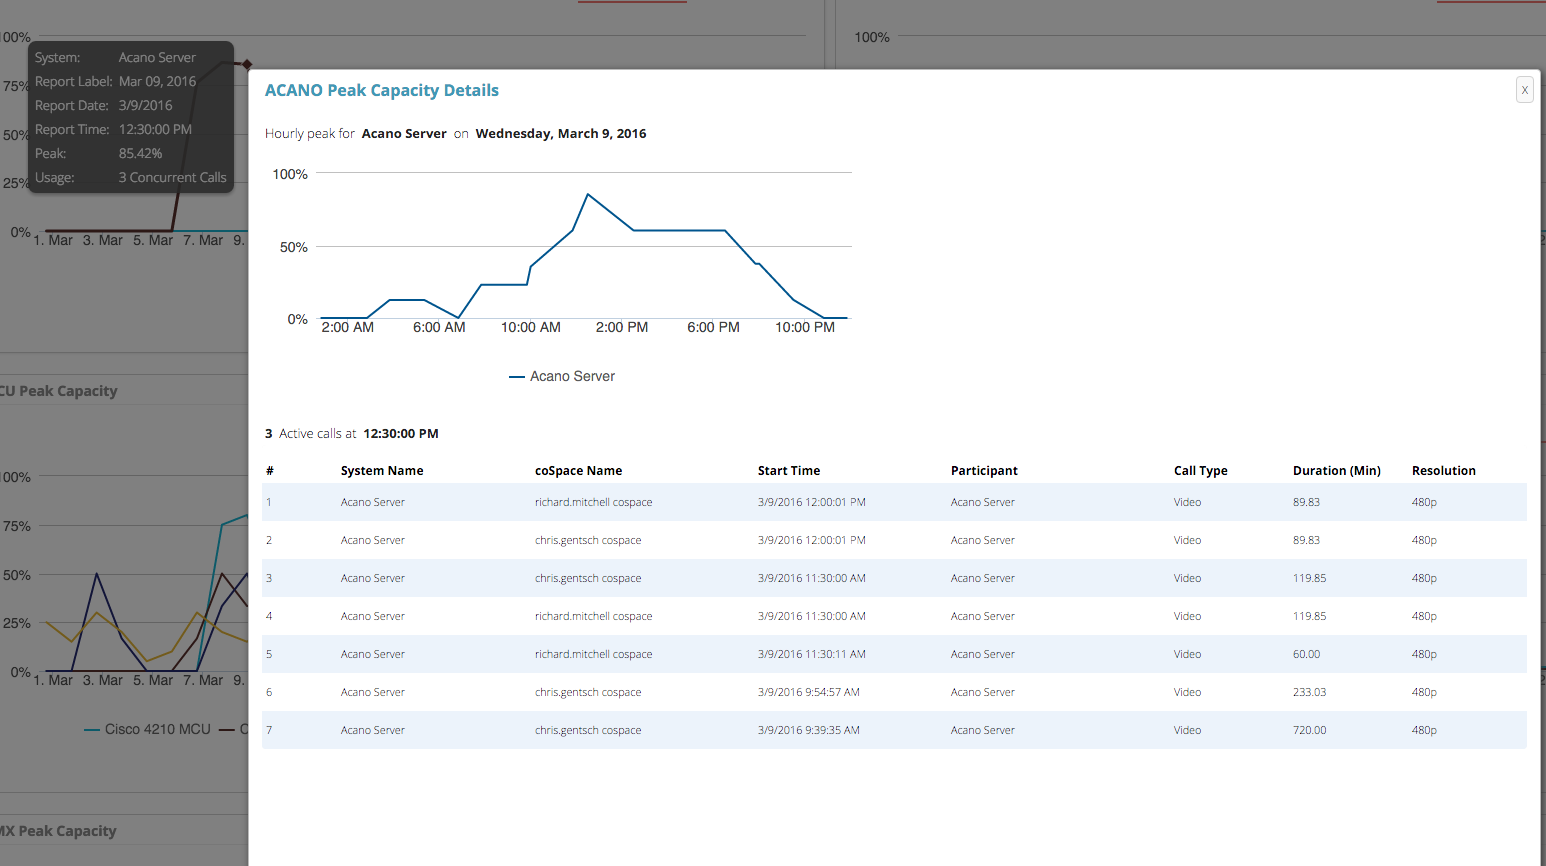Screen dimensions: 1546x866
Task: Toggle Cisco 4210 MCU legend in background chart
Action: pos(148,729)
